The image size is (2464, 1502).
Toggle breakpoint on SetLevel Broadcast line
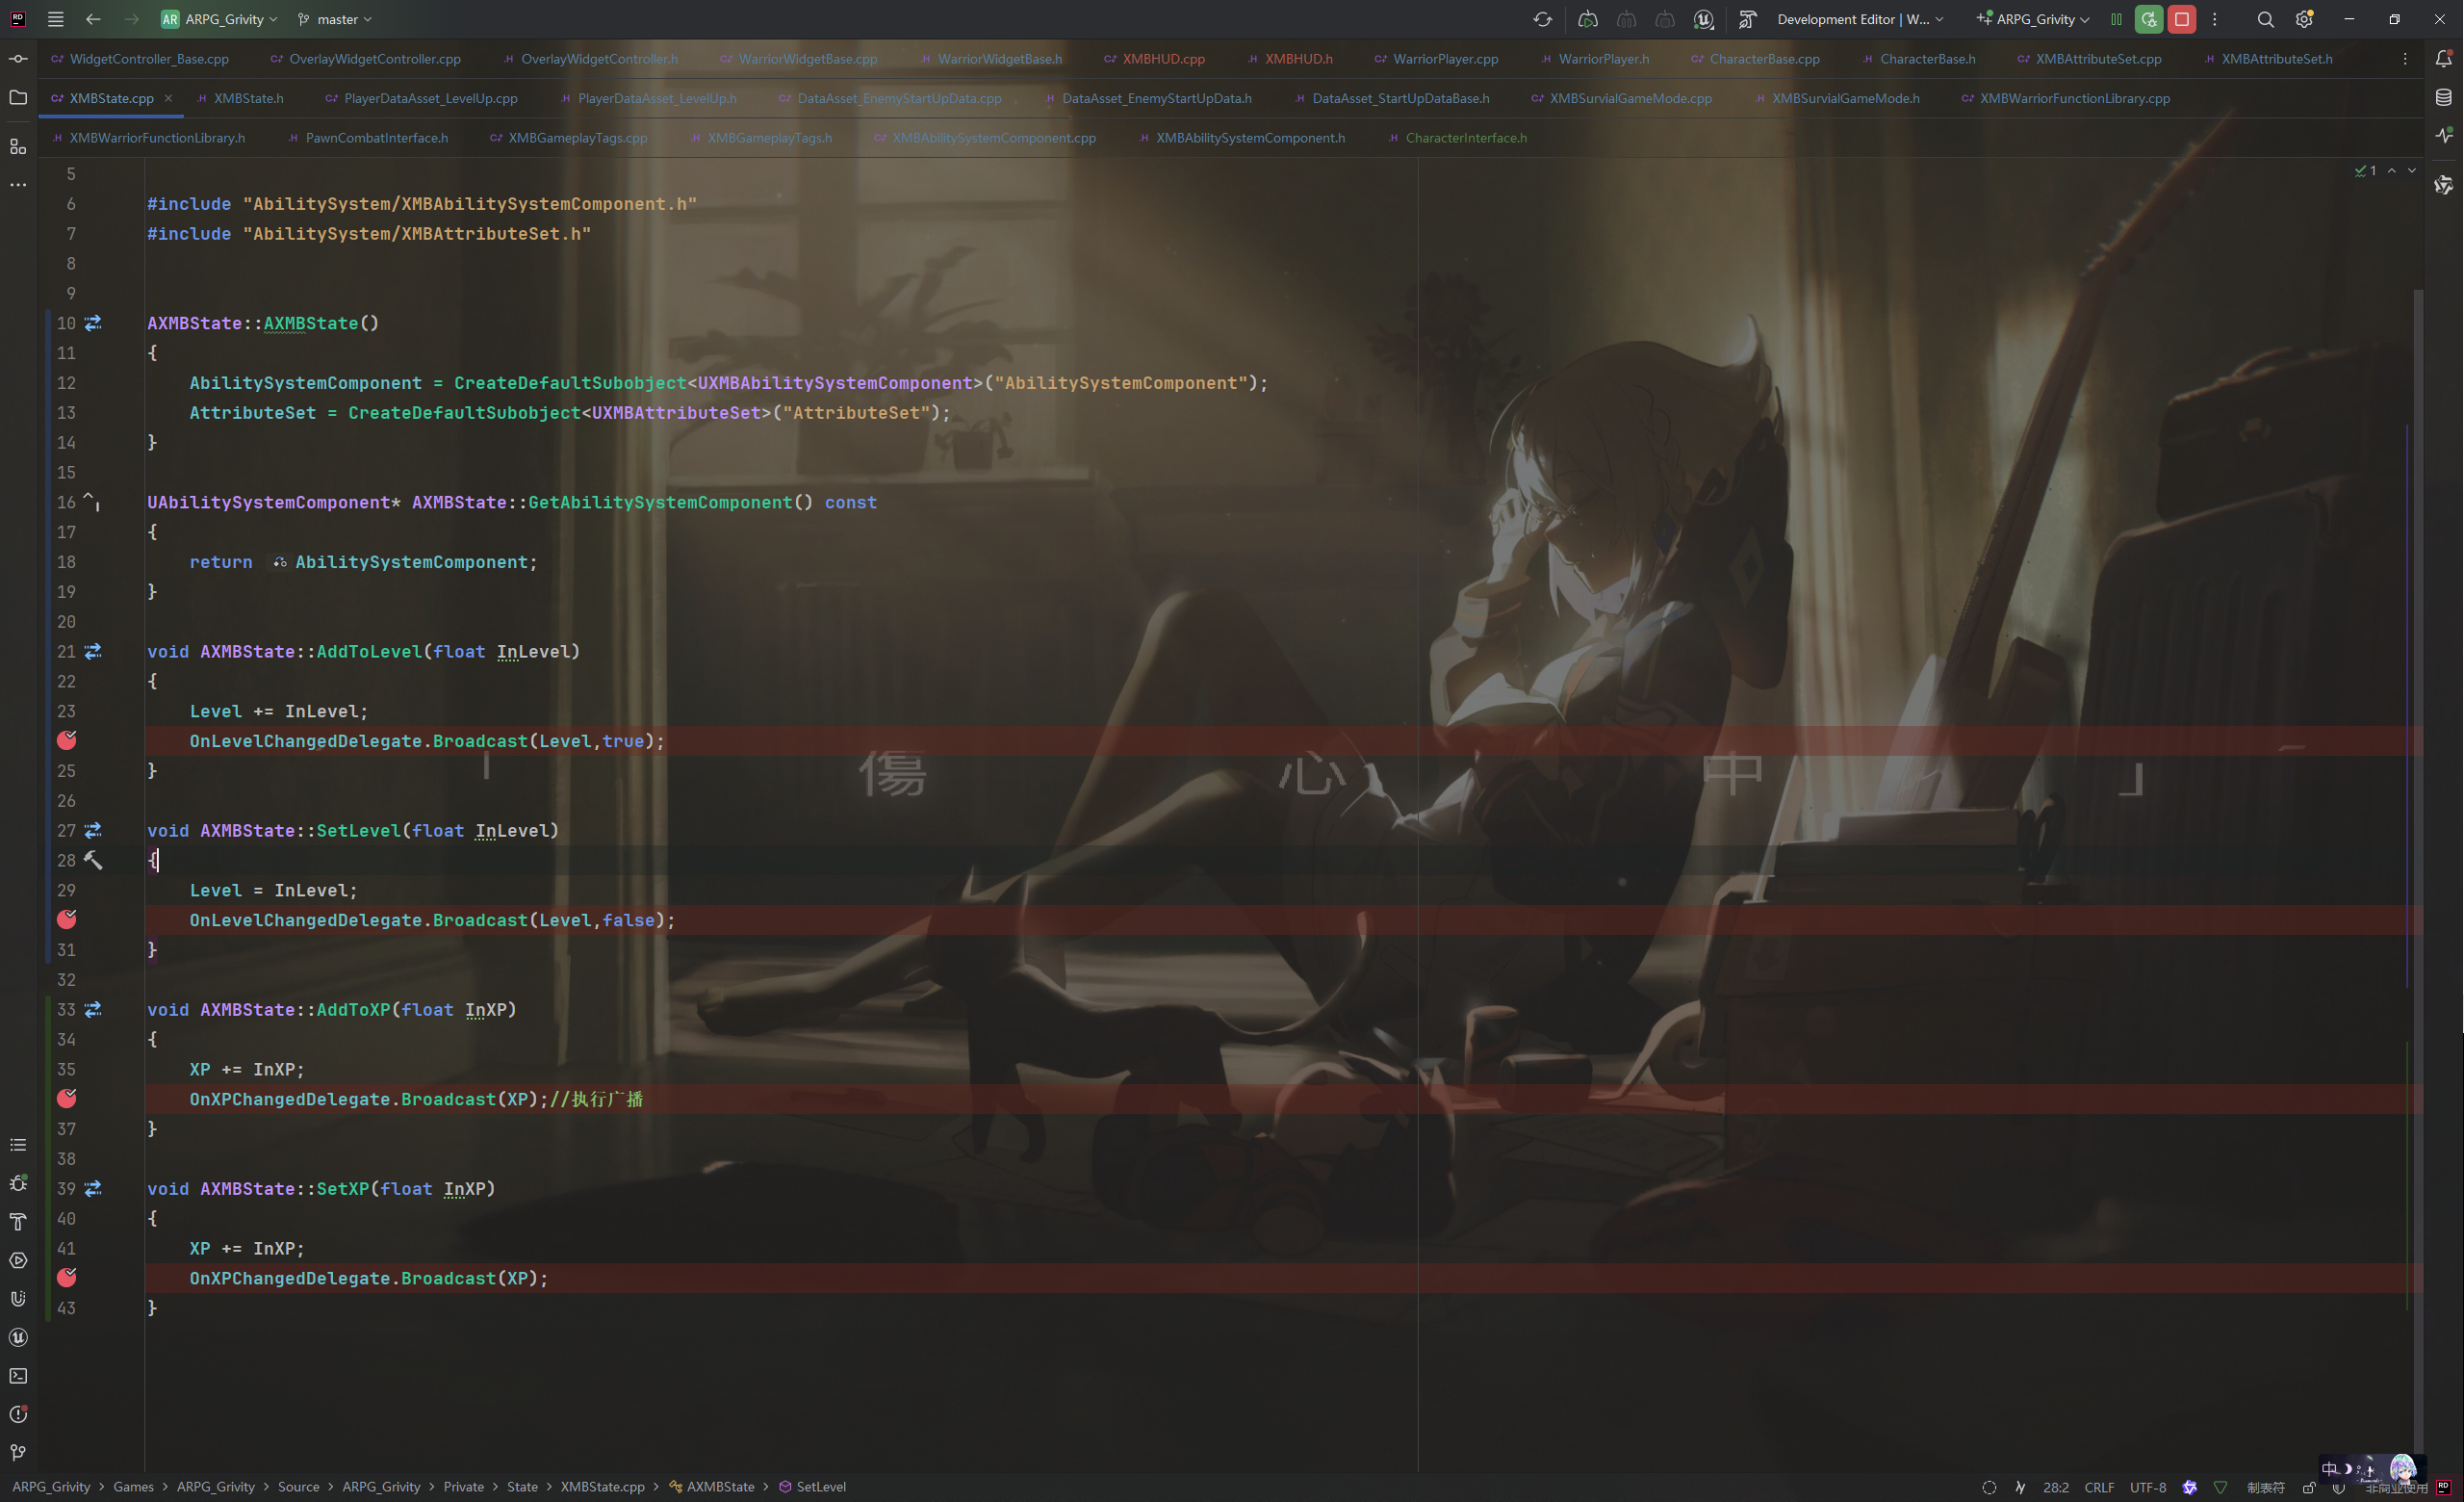tap(67, 919)
